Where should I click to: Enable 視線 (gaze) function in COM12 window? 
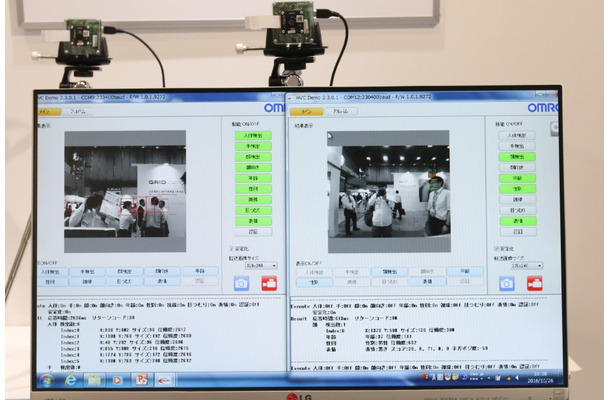(518, 200)
